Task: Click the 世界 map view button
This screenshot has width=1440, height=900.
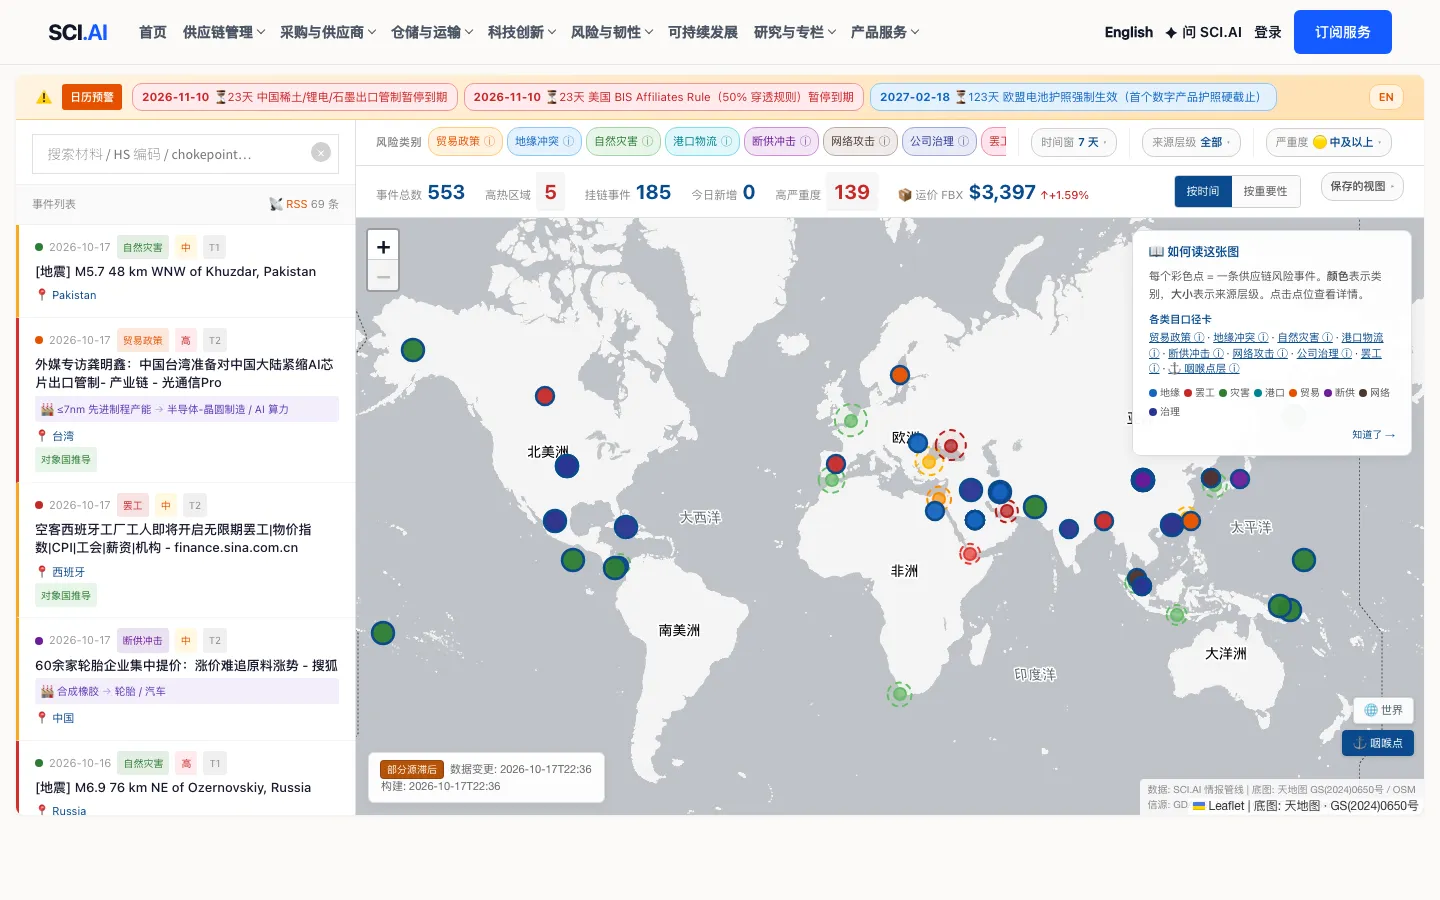Action: pyautogui.click(x=1383, y=710)
